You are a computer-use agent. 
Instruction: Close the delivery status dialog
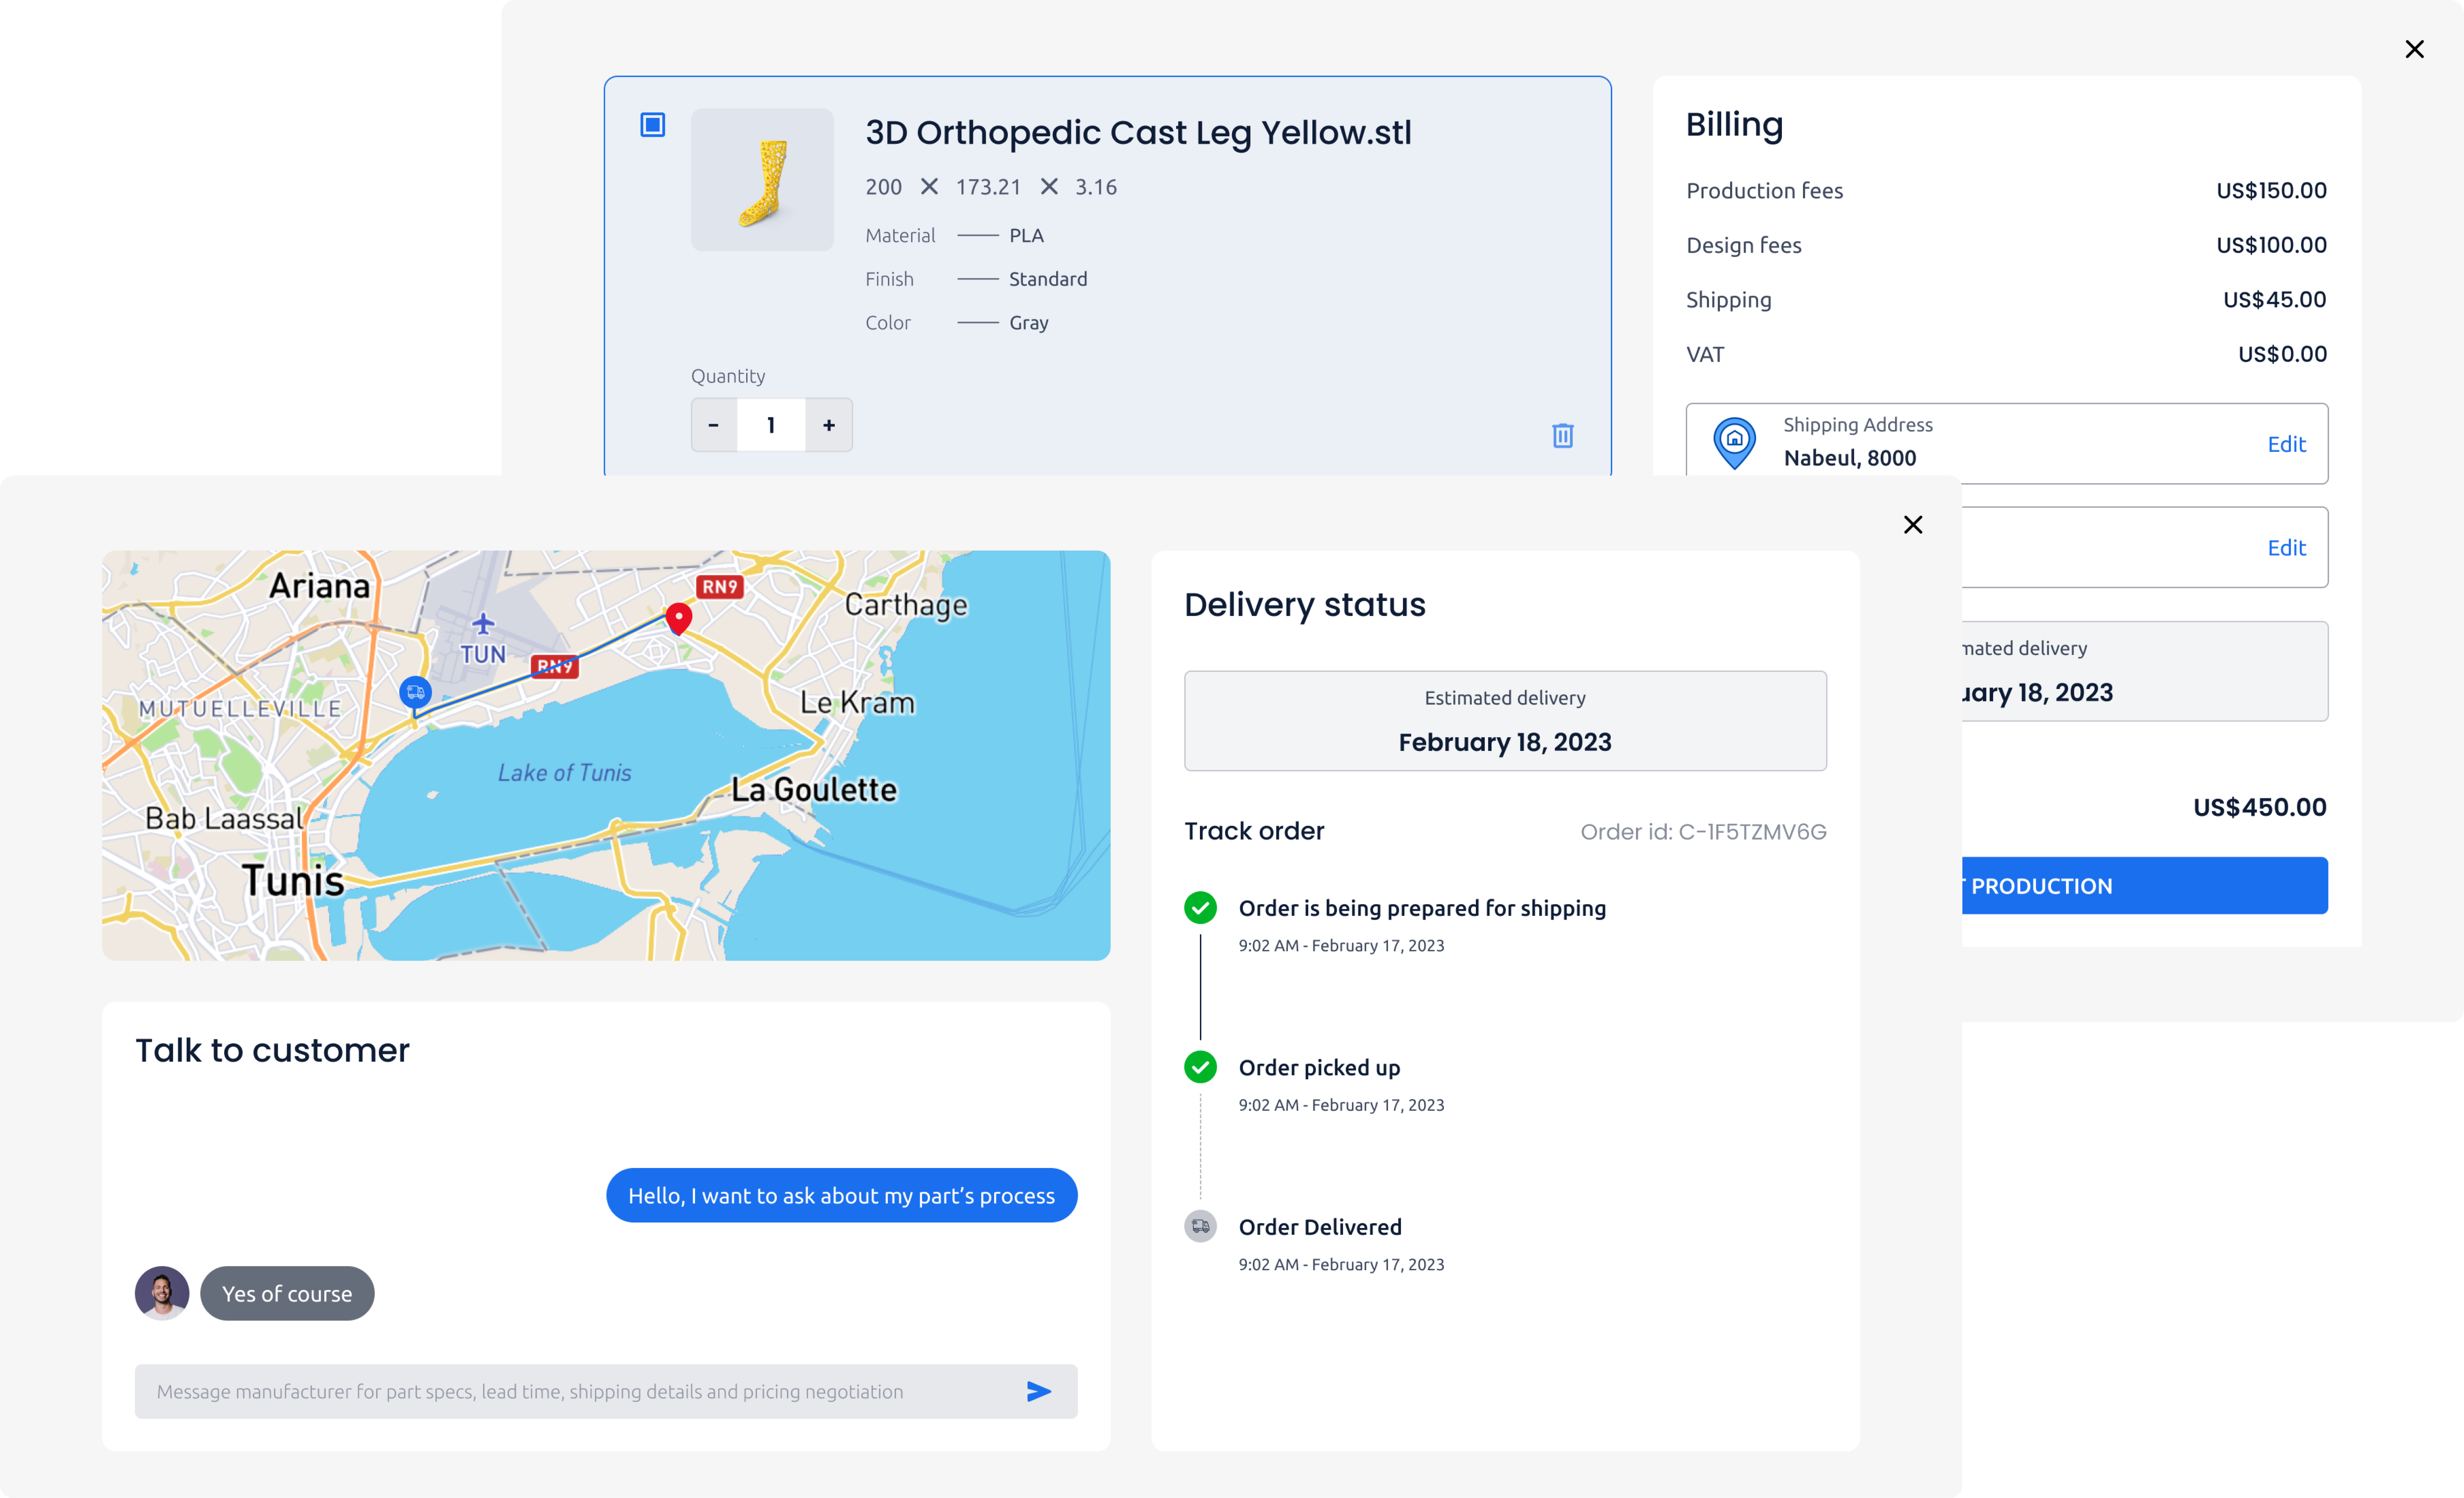(x=1913, y=525)
